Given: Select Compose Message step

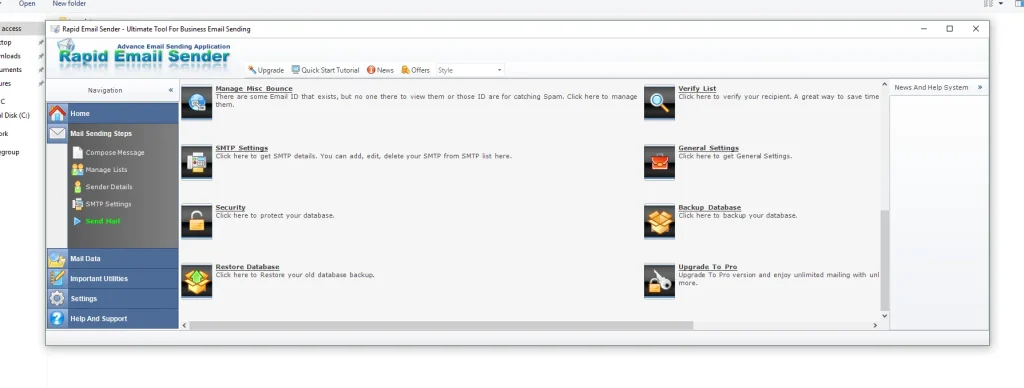Looking at the screenshot, I should point(115,152).
